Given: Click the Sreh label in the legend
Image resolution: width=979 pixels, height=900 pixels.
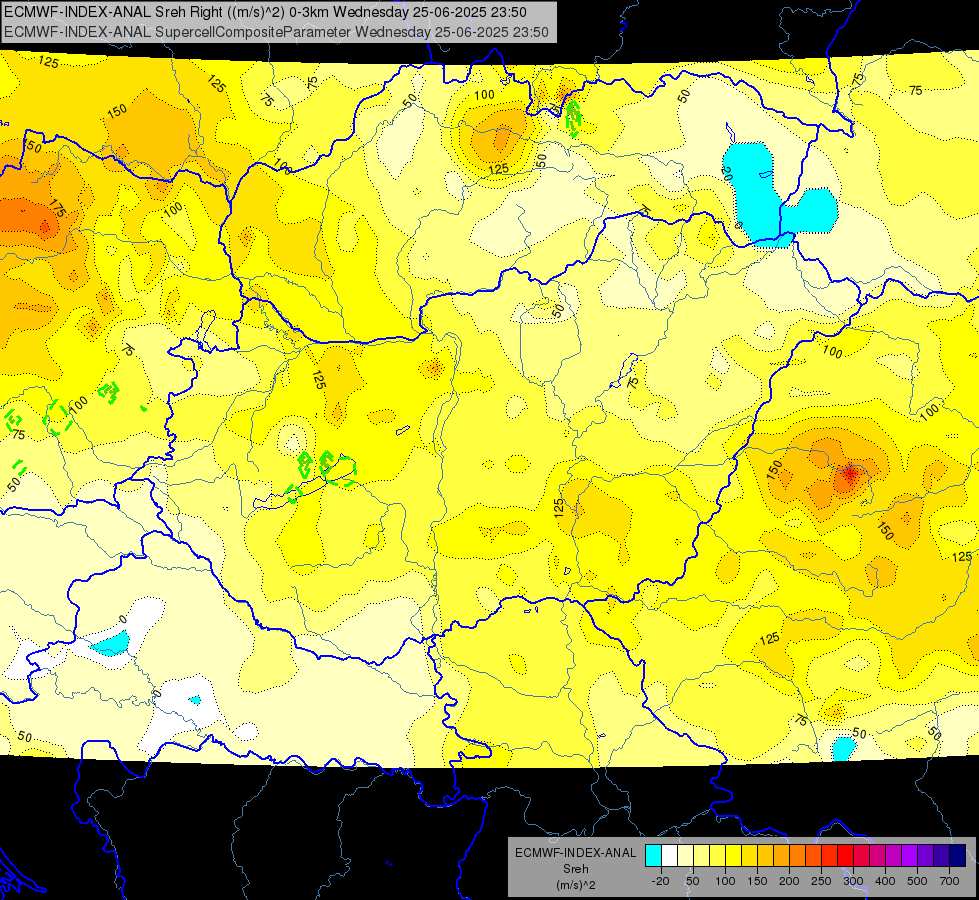Looking at the screenshot, I should pyautogui.click(x=576, y=869).
